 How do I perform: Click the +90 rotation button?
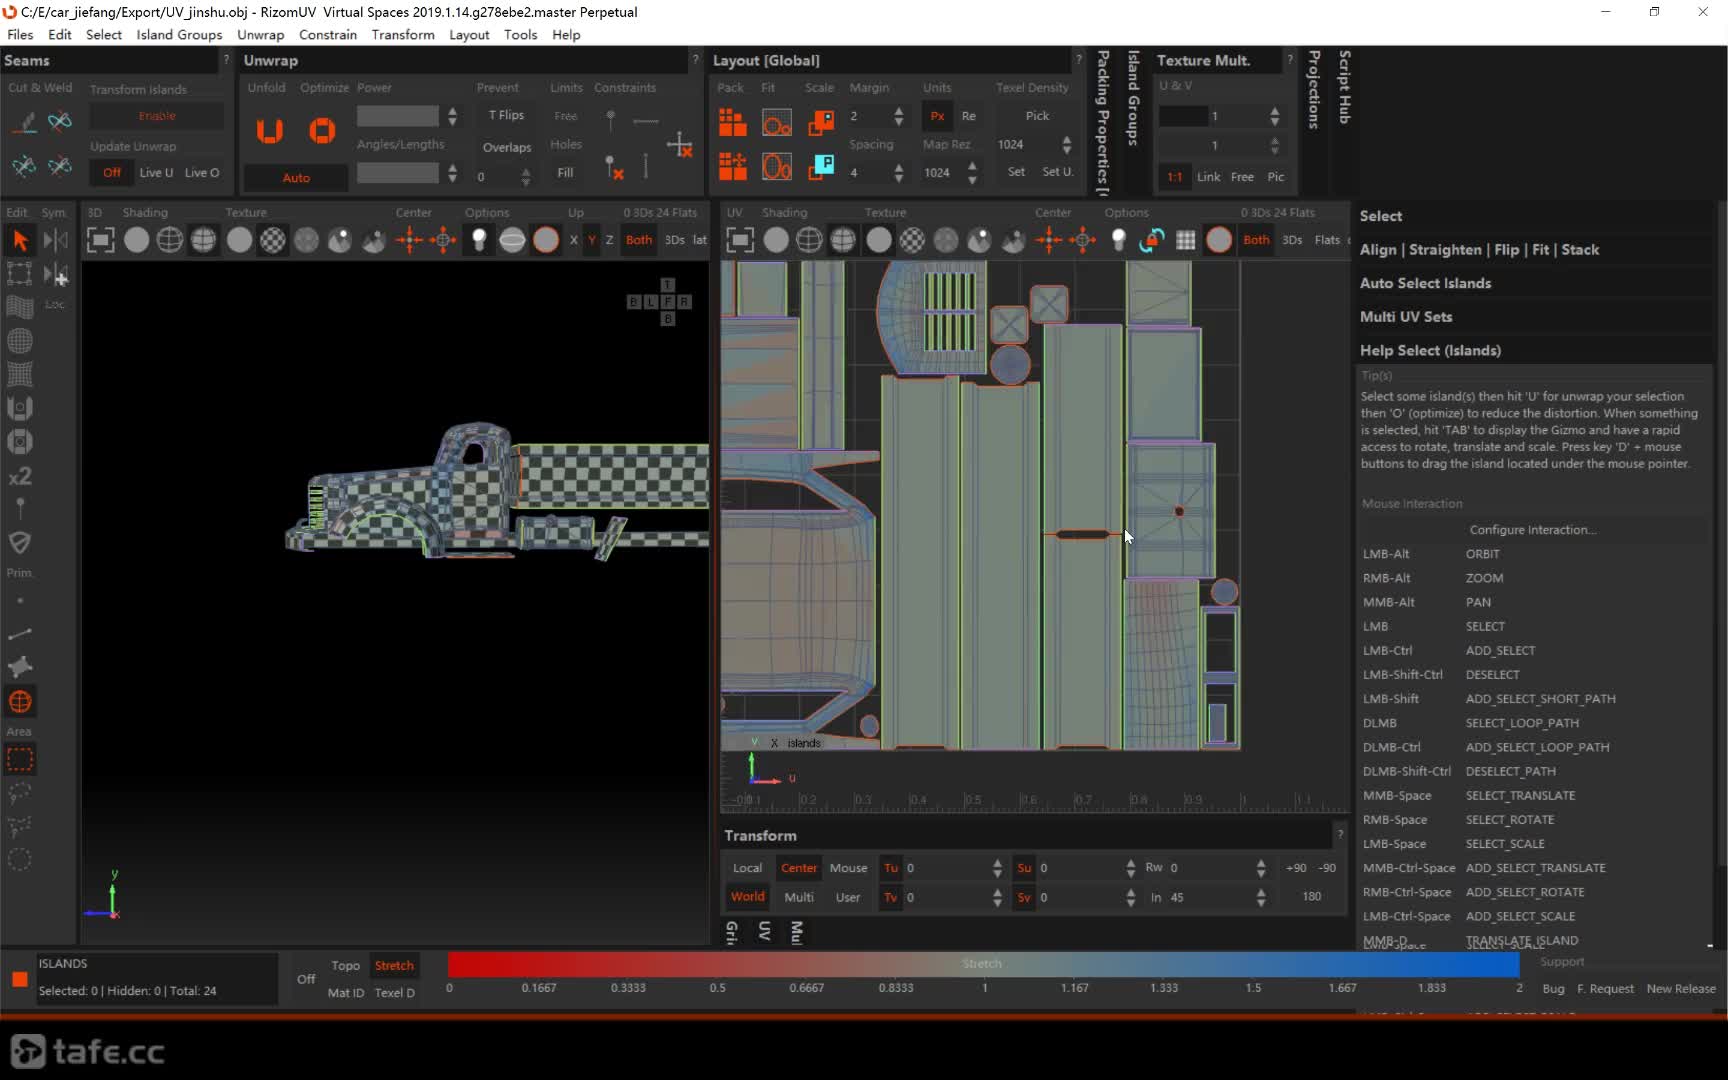pos(1296,868)
